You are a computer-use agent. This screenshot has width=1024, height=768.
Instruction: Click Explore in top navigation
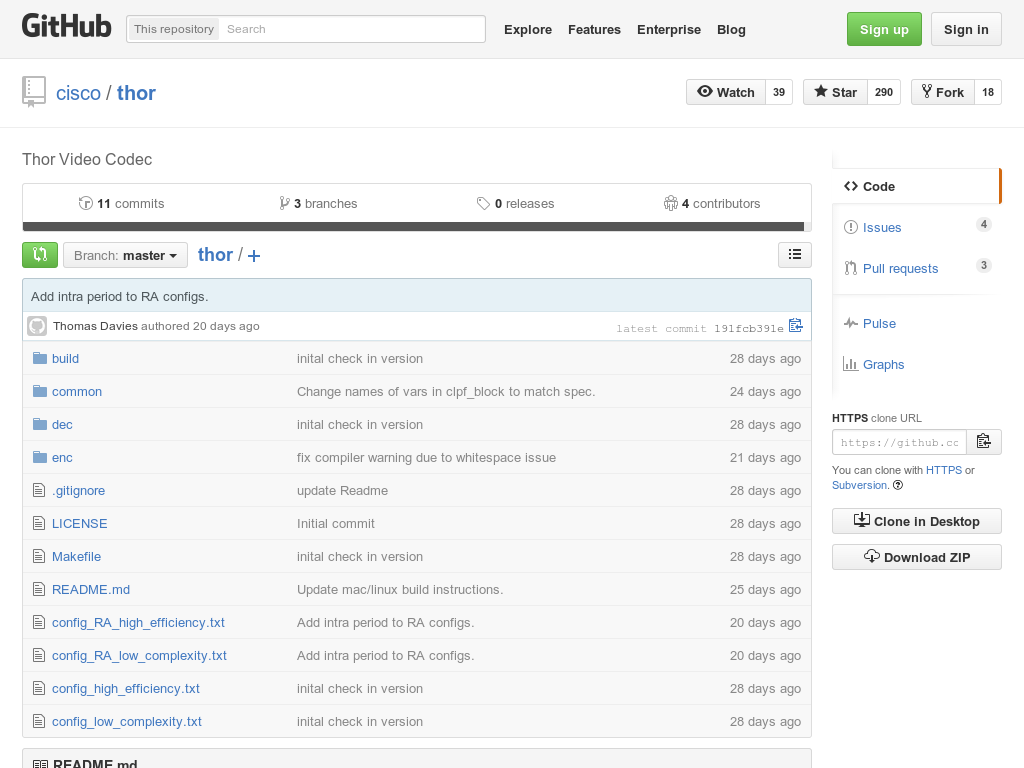(x=528, y=29)
